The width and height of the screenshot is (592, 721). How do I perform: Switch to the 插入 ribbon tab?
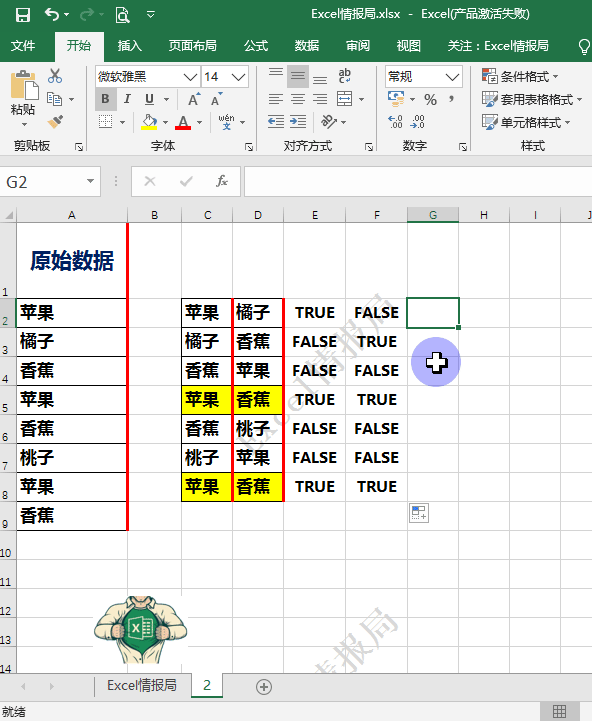(x=130, y=46)
